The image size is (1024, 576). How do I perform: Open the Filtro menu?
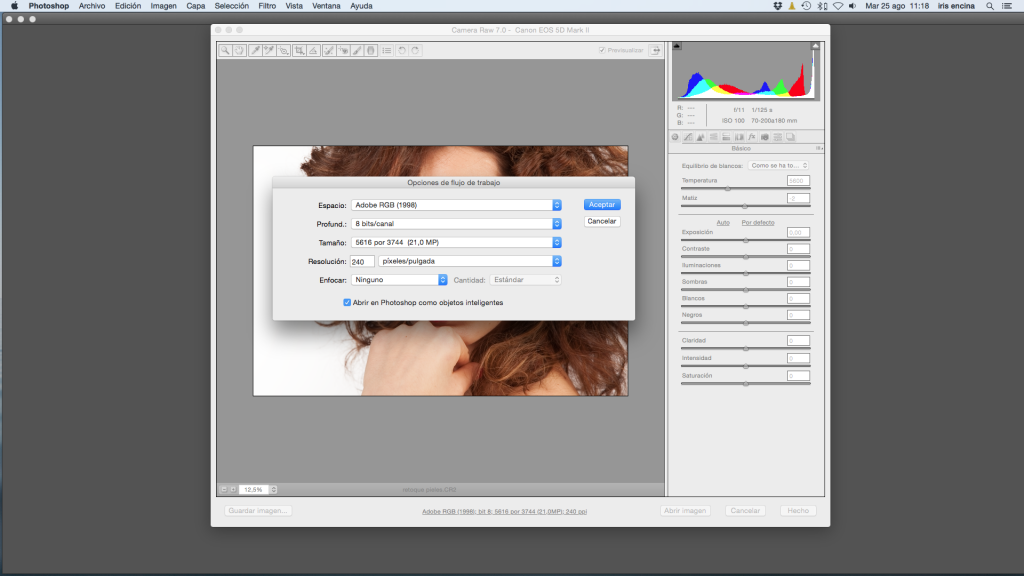point(267,6)
